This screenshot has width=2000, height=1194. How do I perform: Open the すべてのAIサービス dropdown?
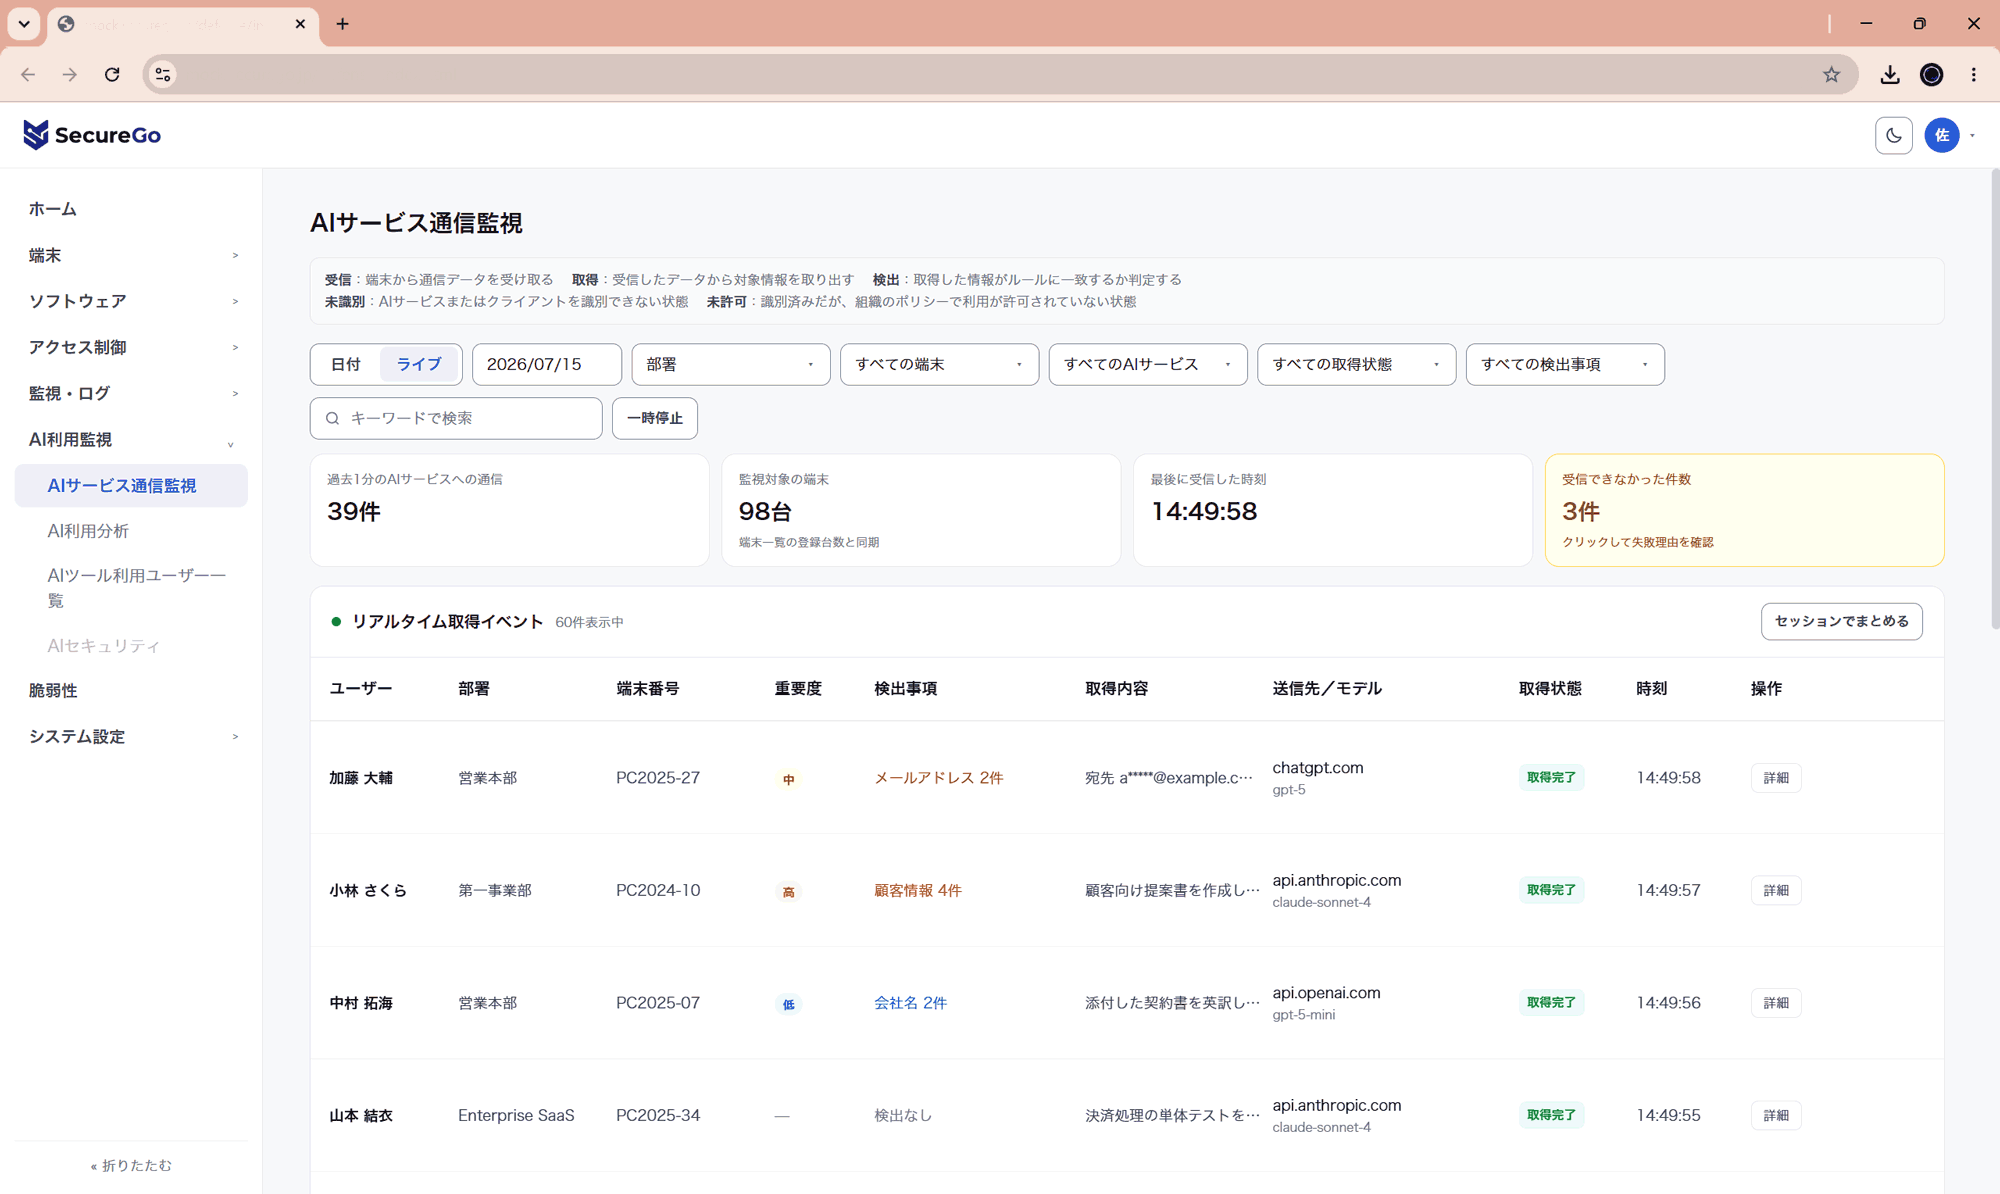coord(1147,364)
